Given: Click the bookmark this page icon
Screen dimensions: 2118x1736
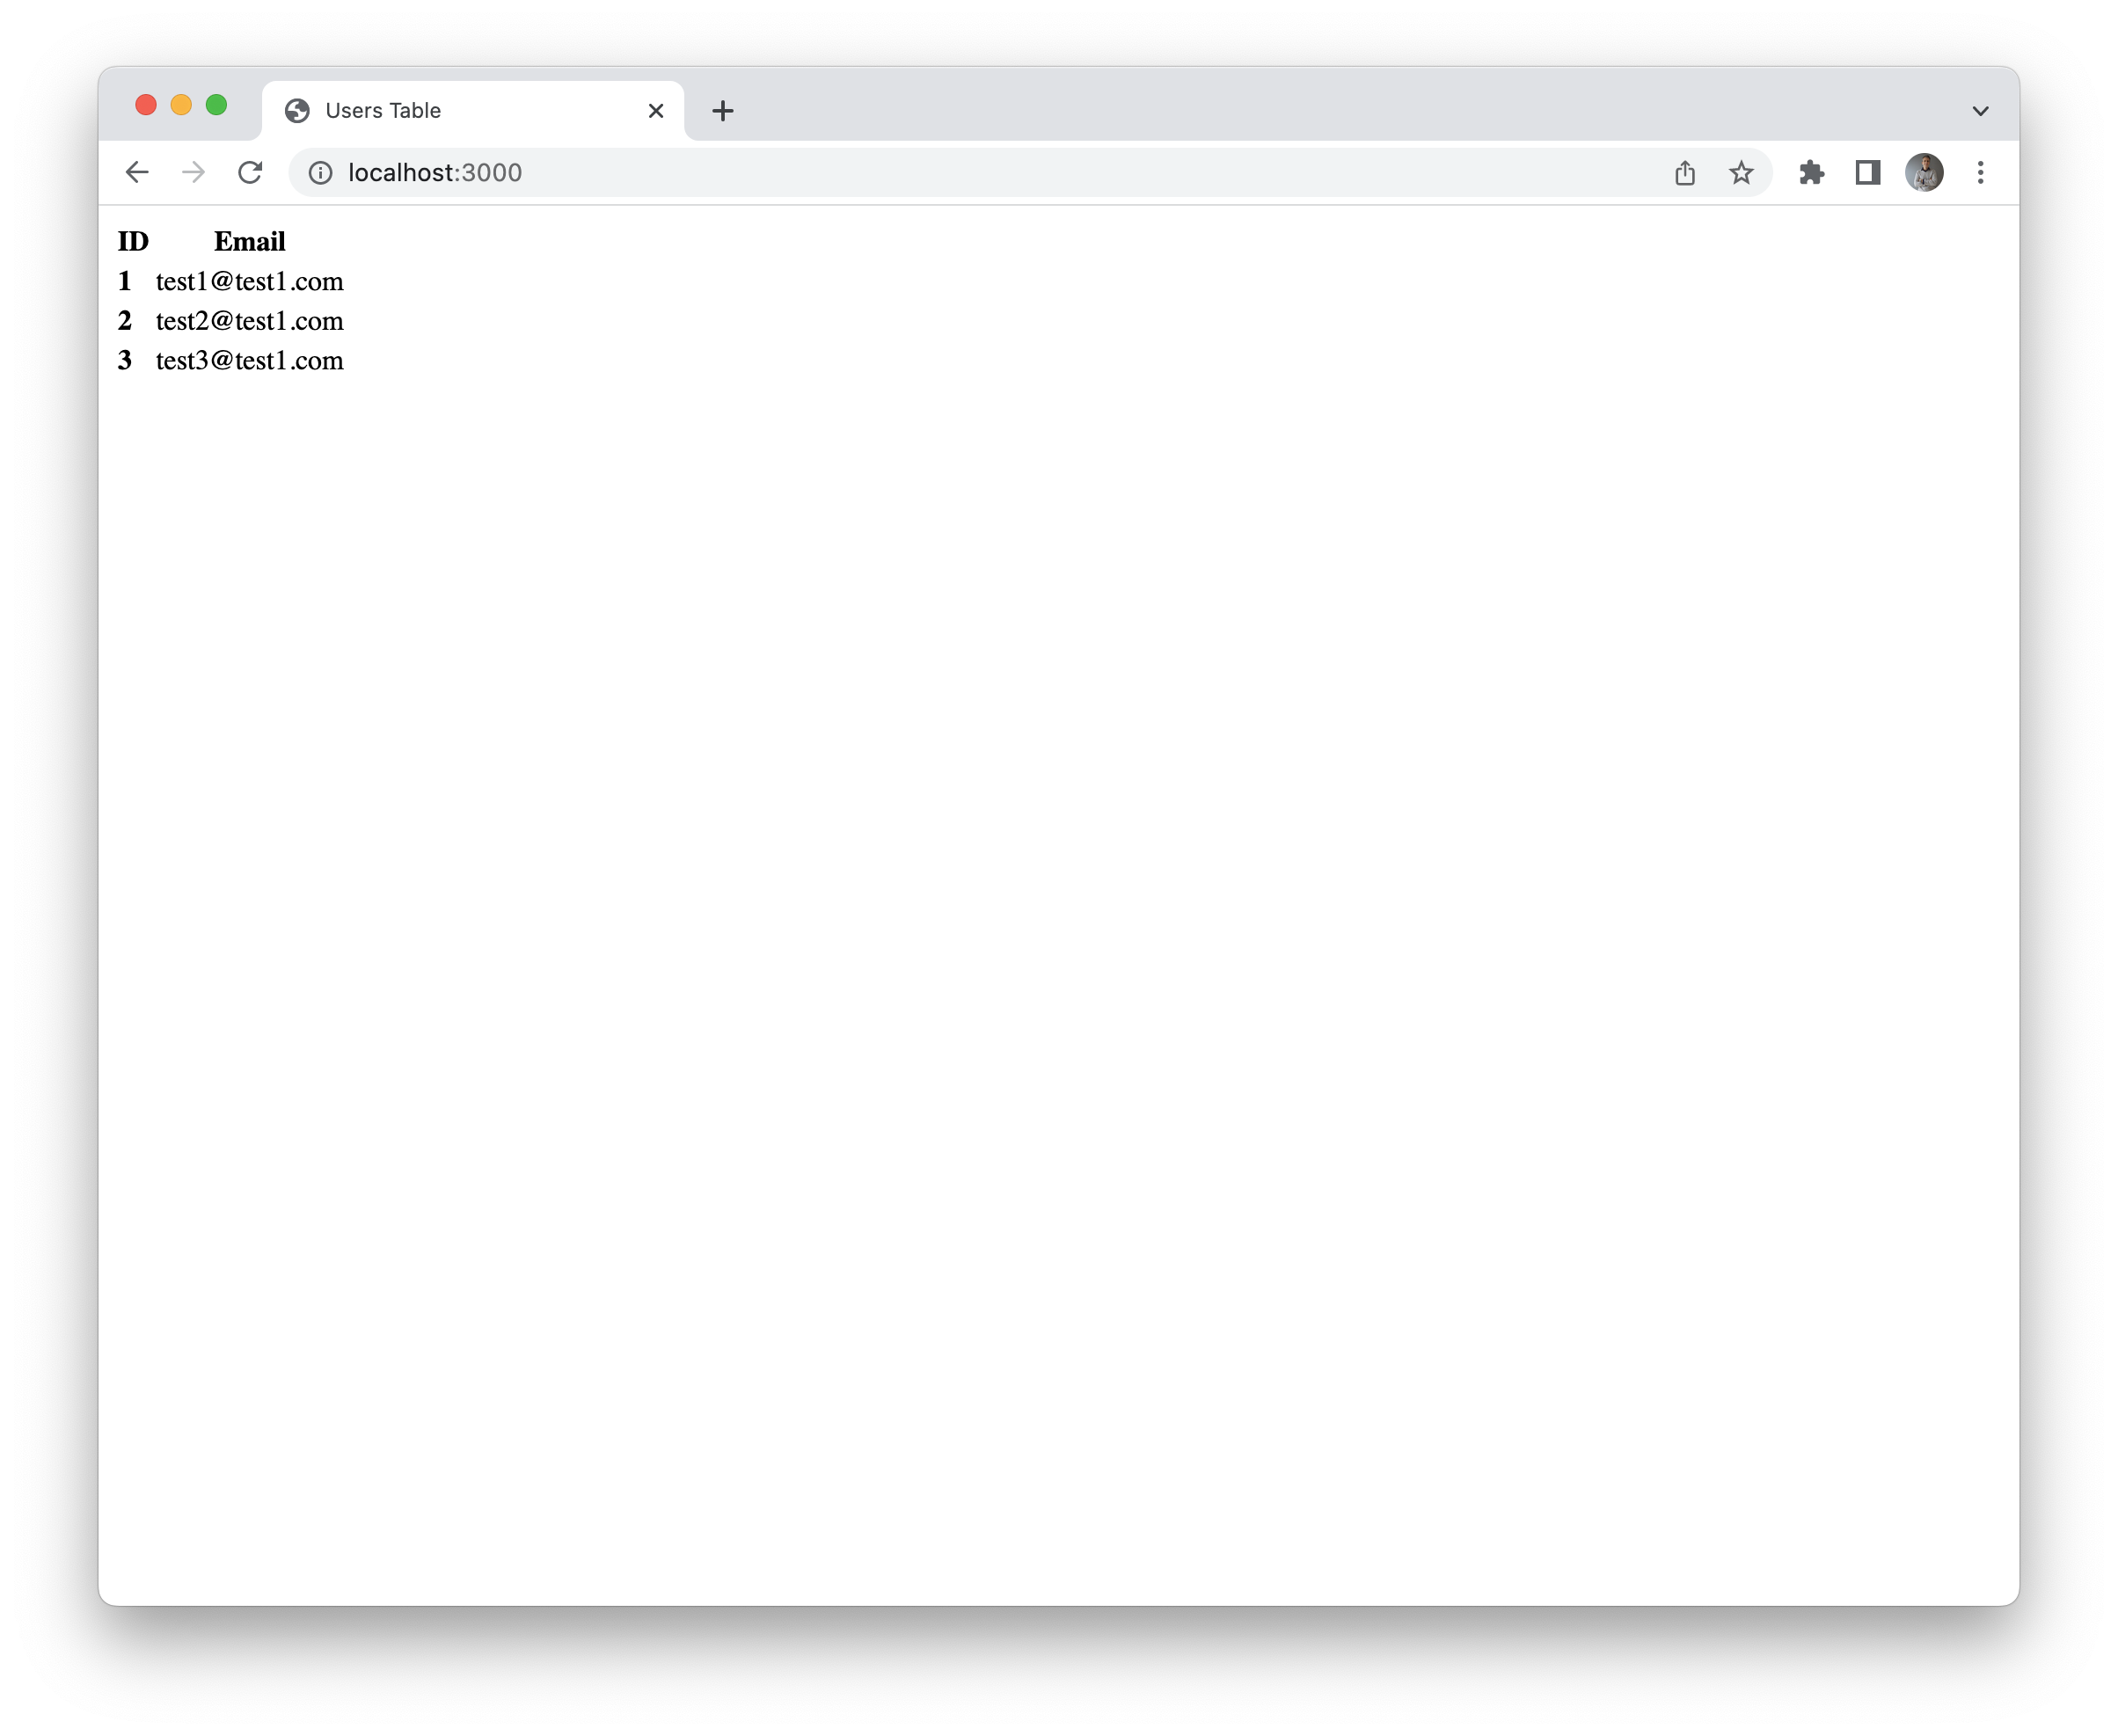Looking at the screenshot, I should [x=1742, y=171].
